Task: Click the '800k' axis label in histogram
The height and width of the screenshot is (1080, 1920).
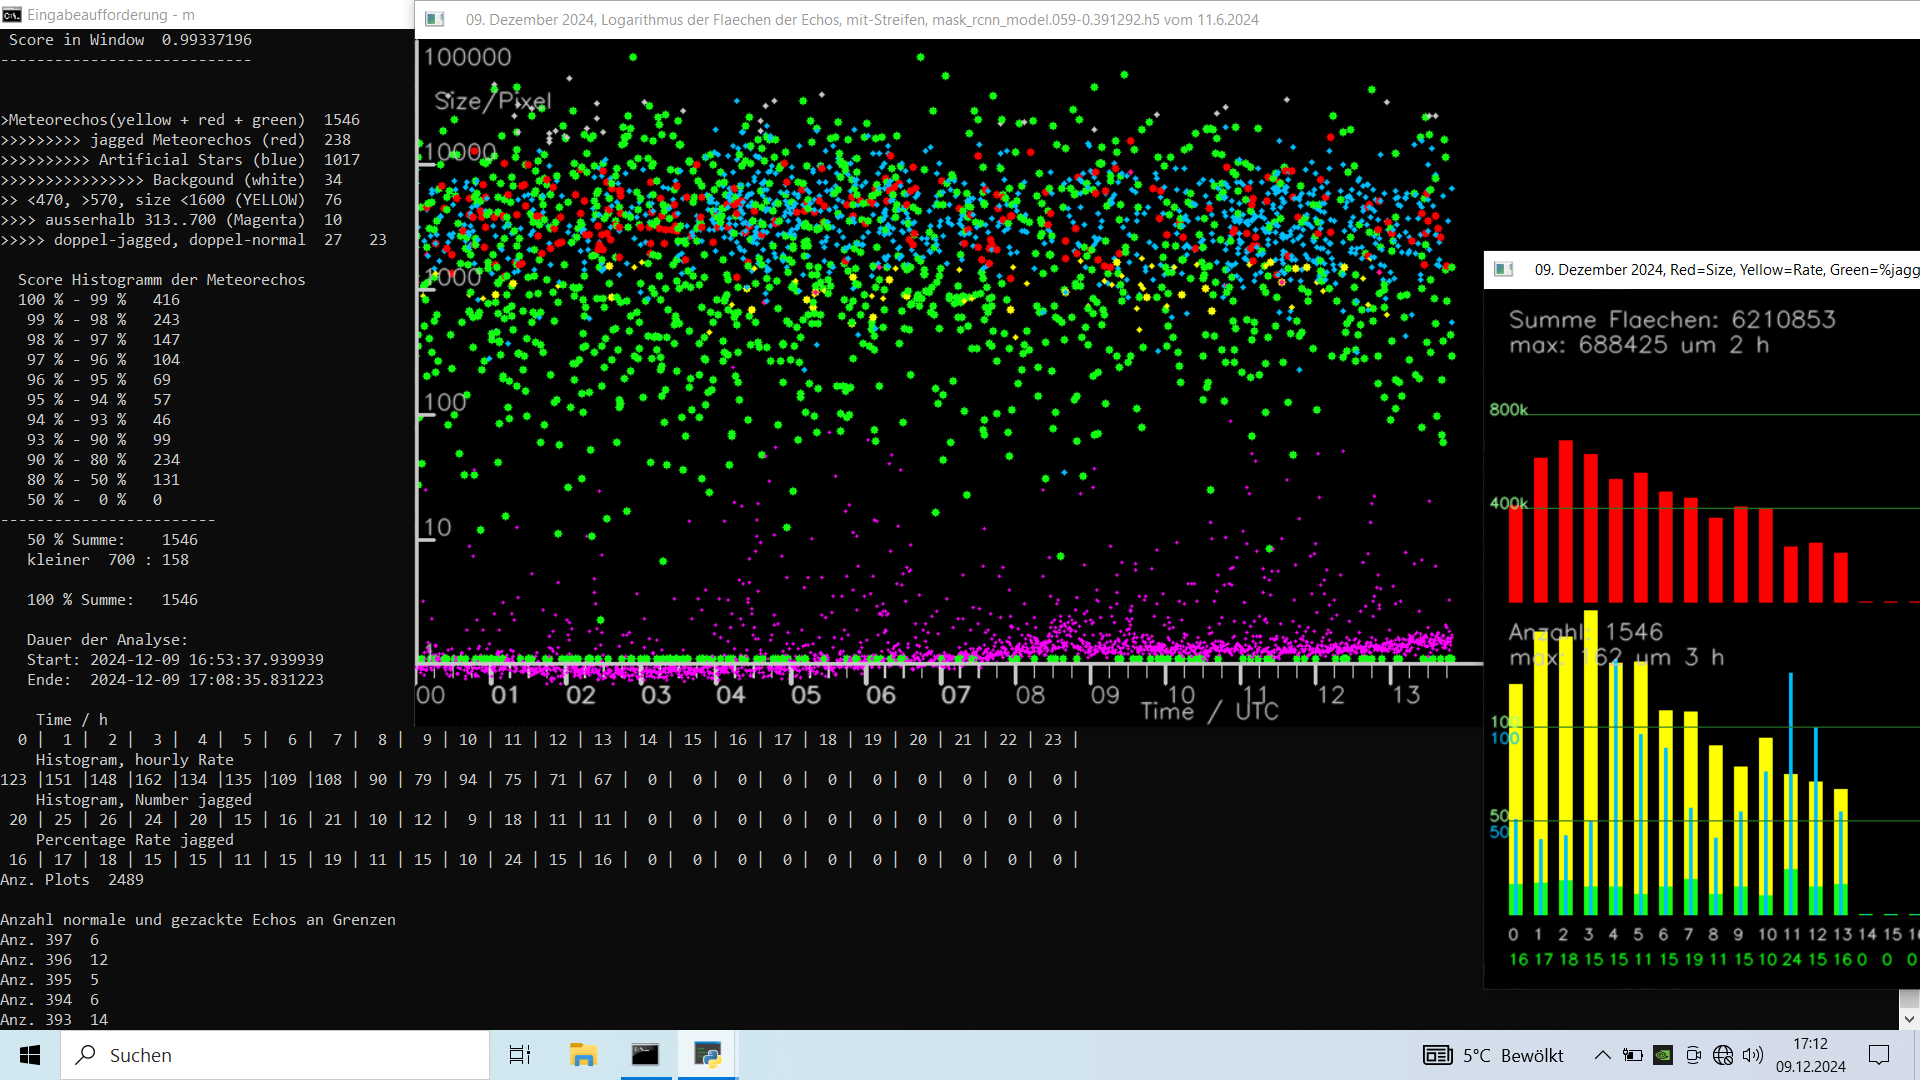Action: (x=1509, y=410)
